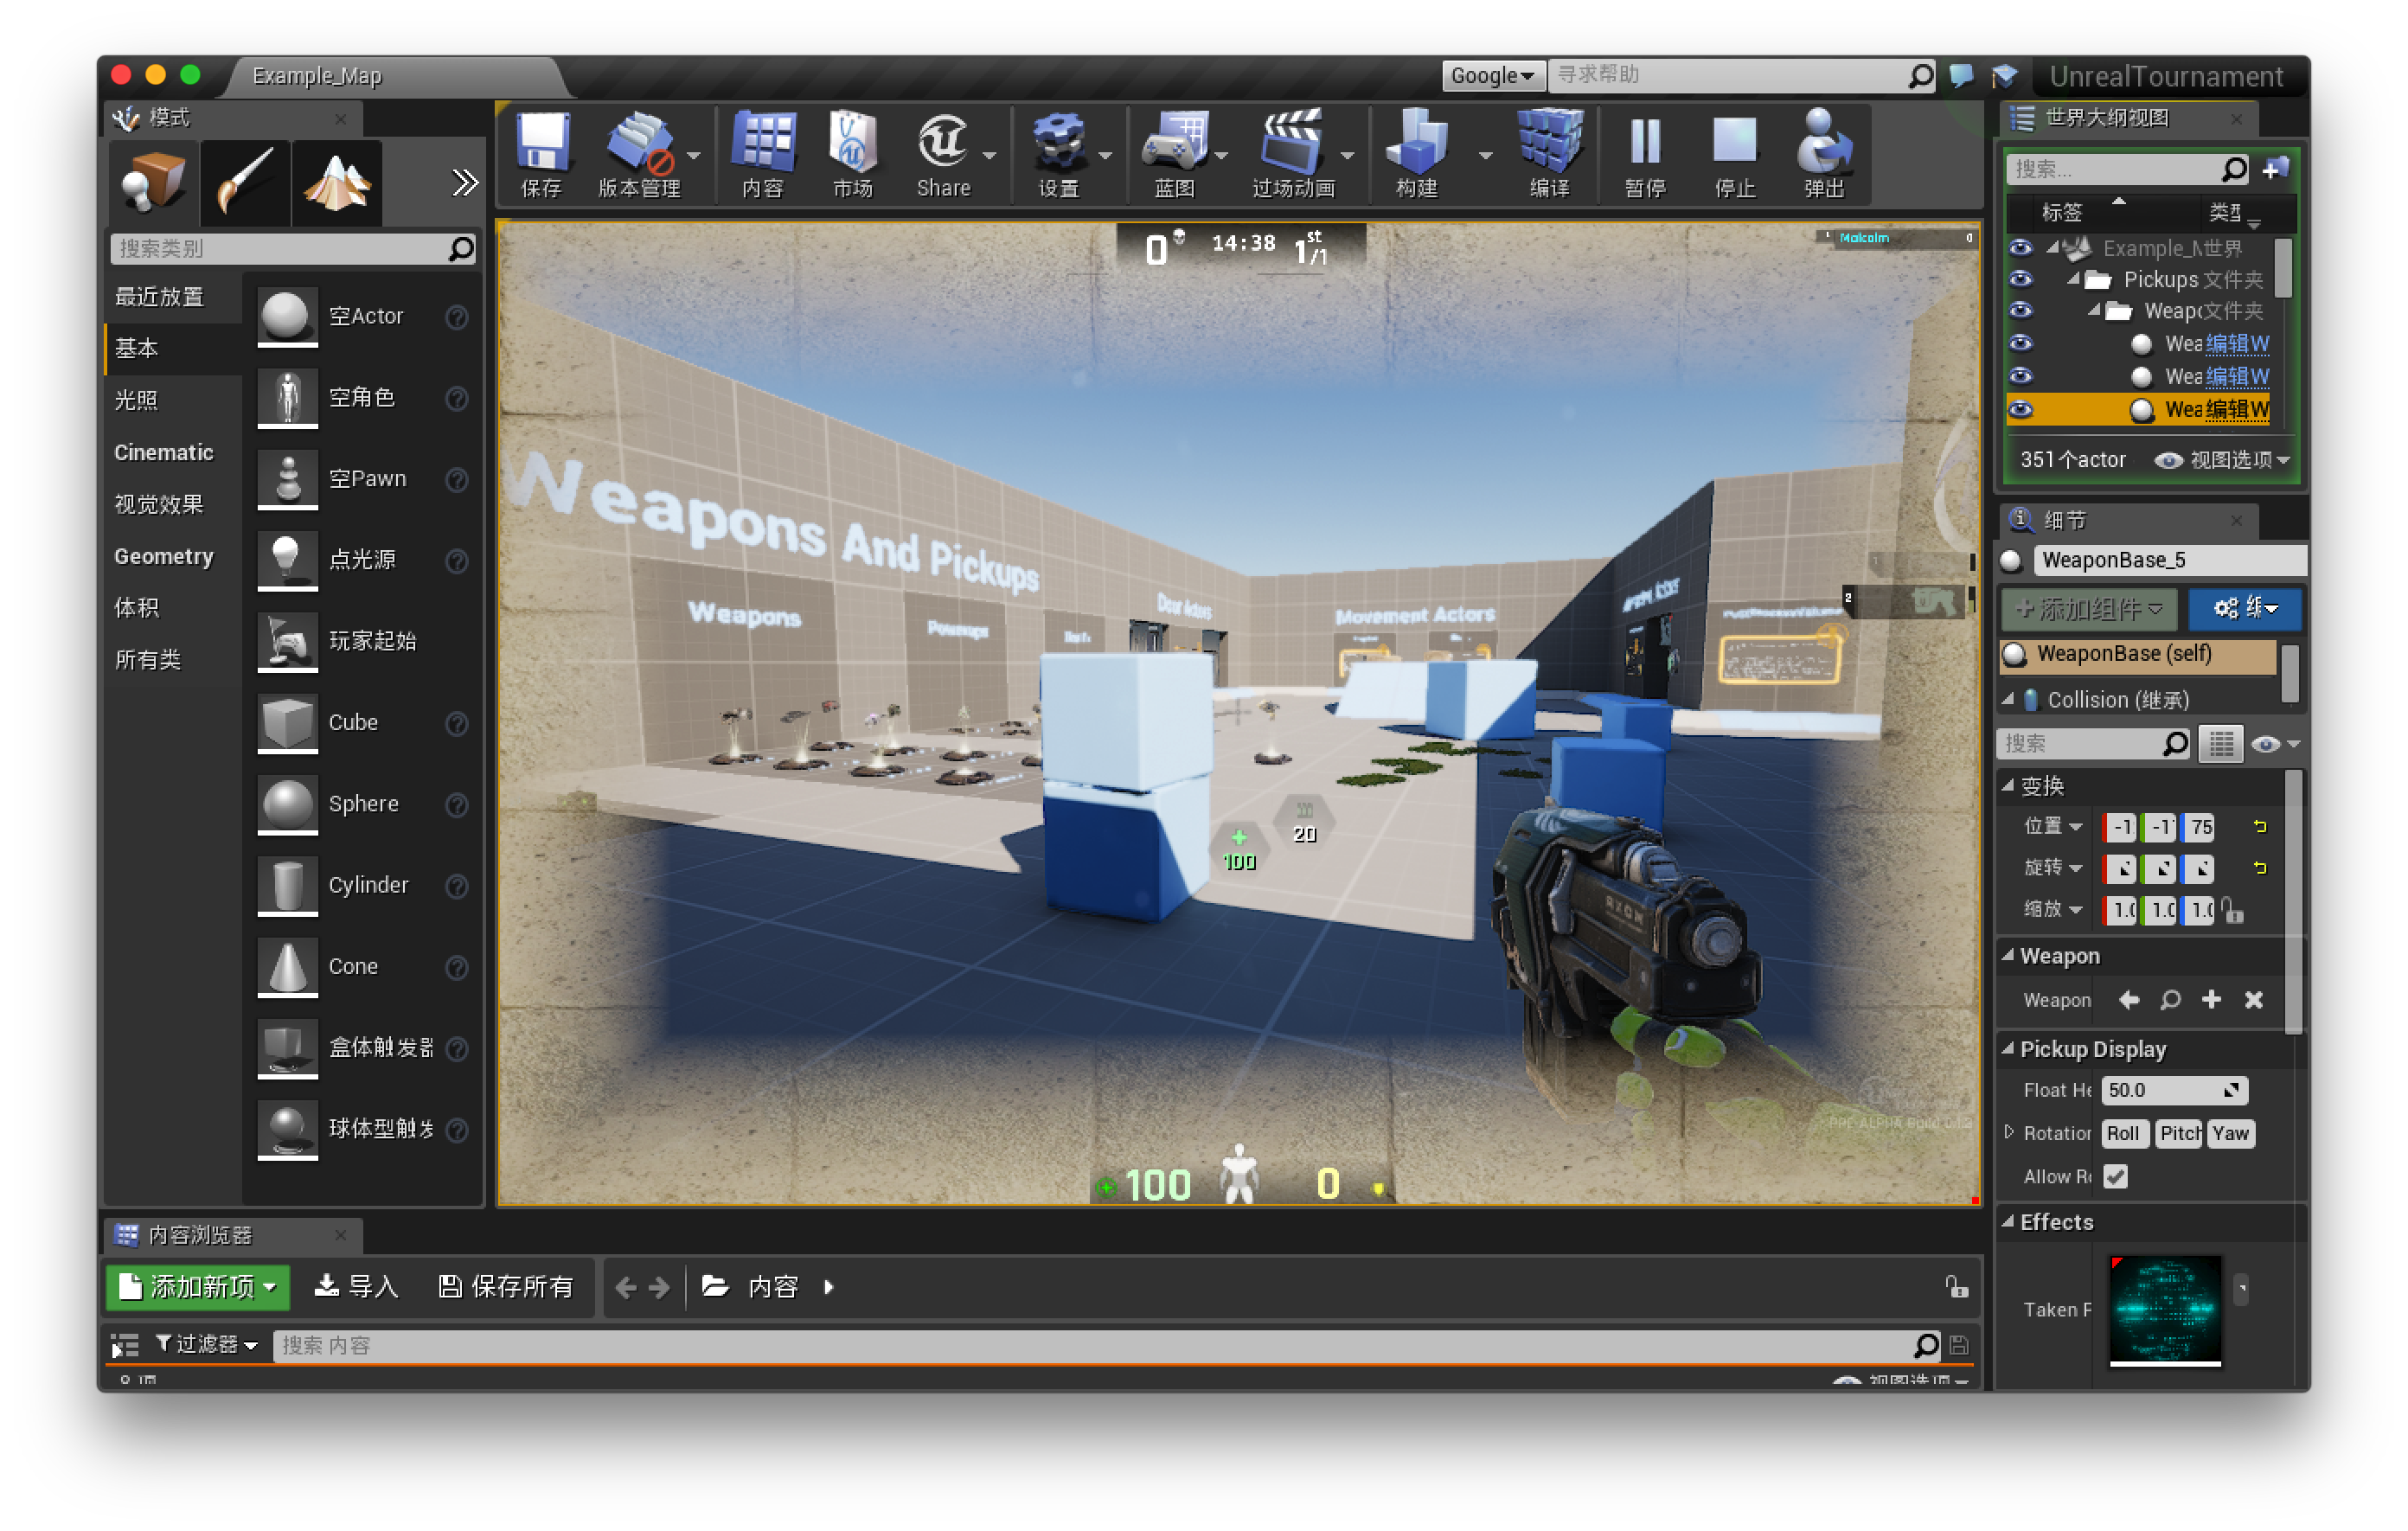Toggle the Allow Rotating checkbox

click(2115, 1177)
